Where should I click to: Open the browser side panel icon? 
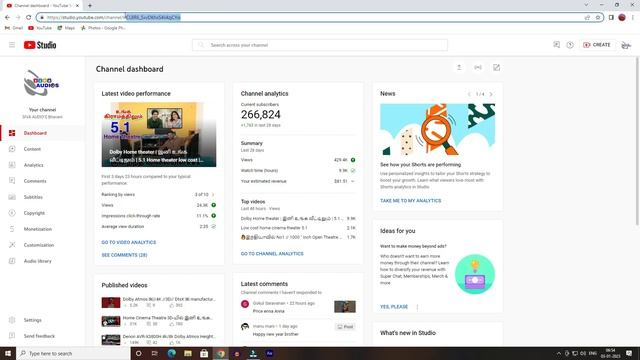[611, 18]
